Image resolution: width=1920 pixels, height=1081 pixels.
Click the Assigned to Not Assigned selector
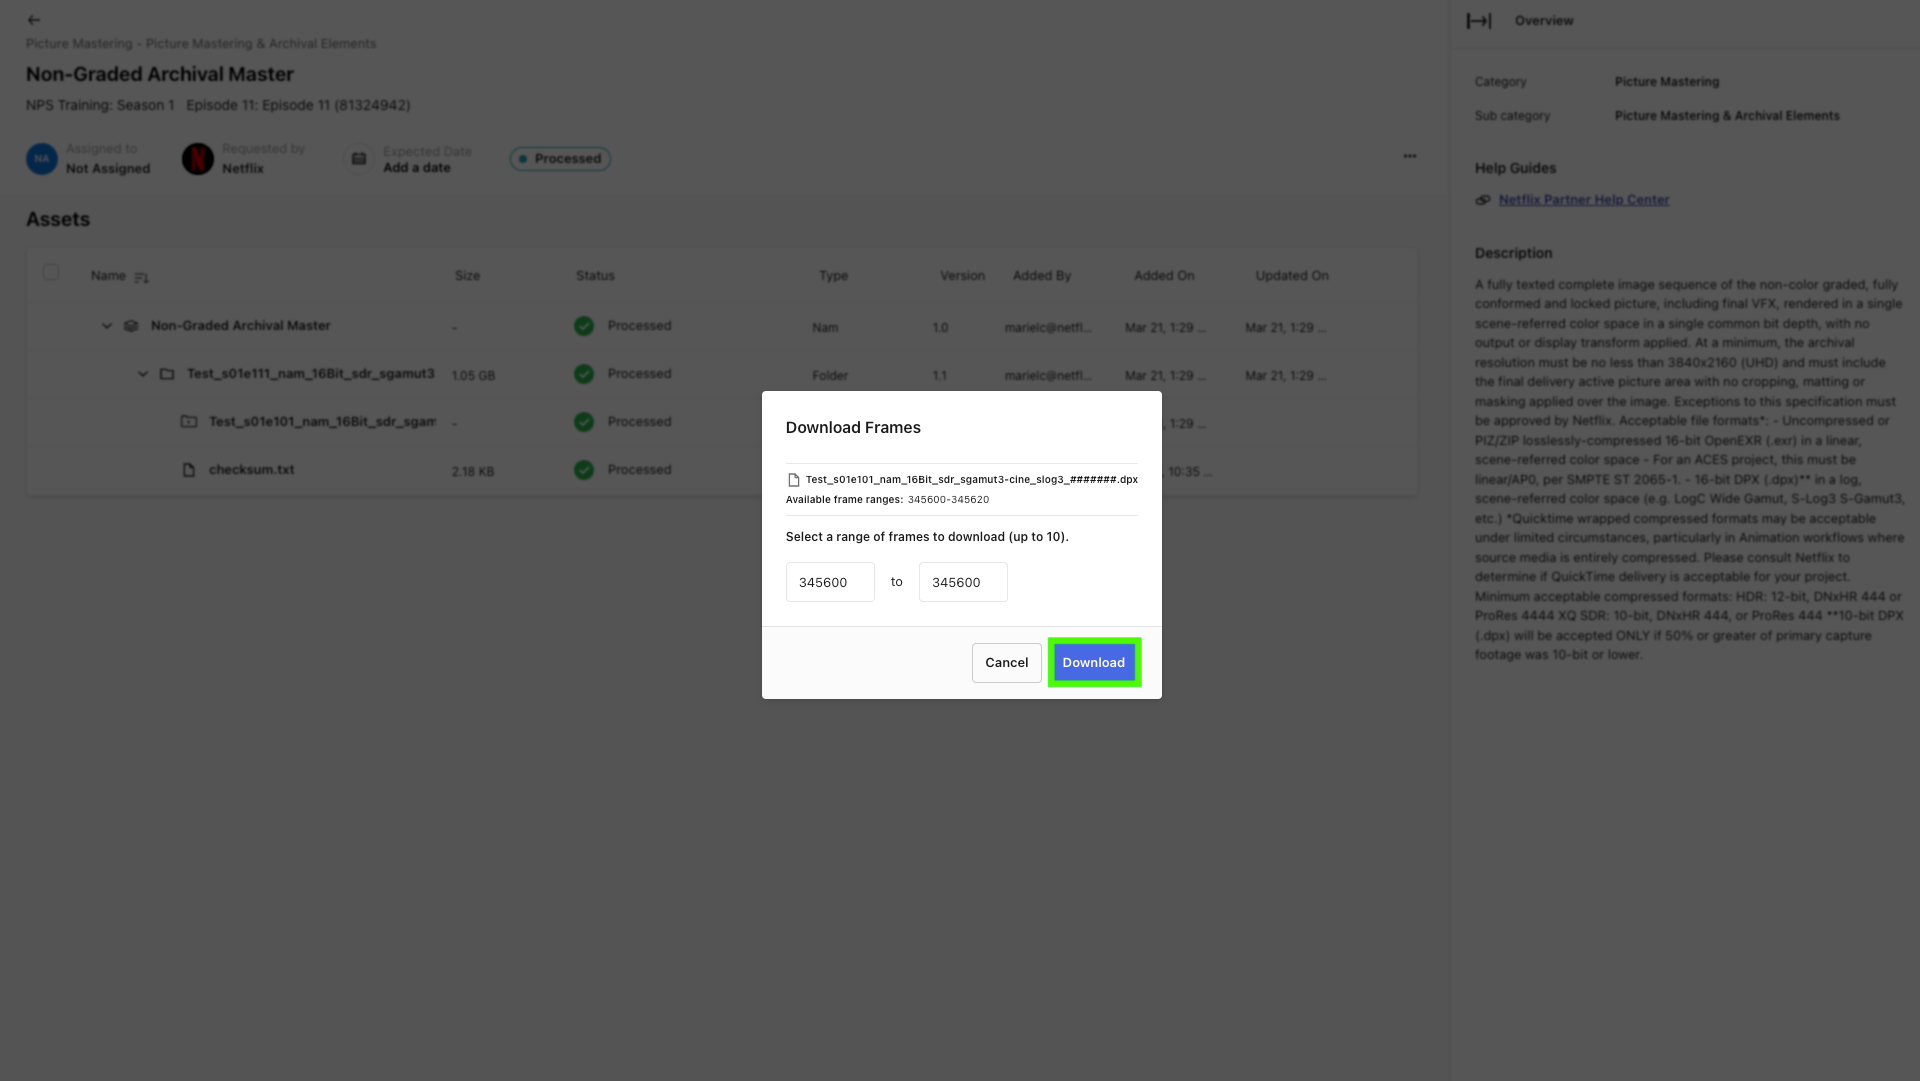click(90, 158)
